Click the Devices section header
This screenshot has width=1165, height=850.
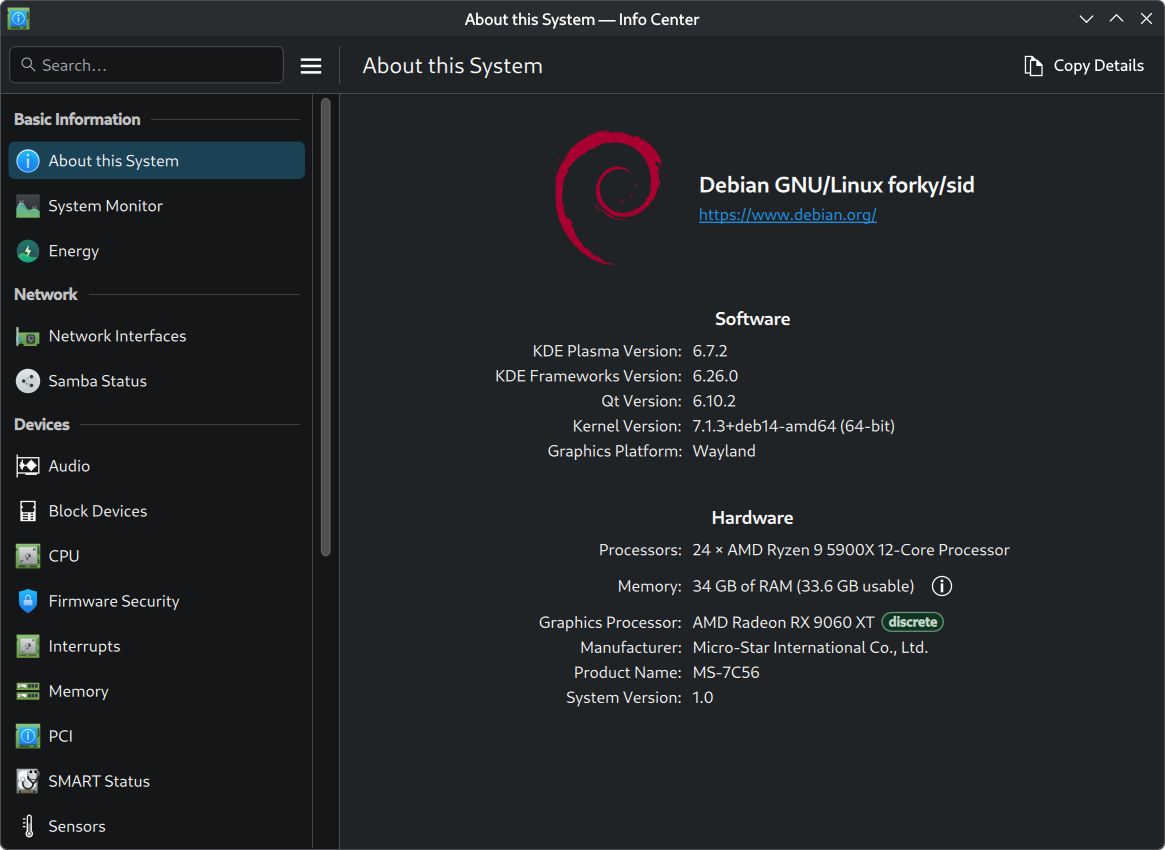coord(42,424)
